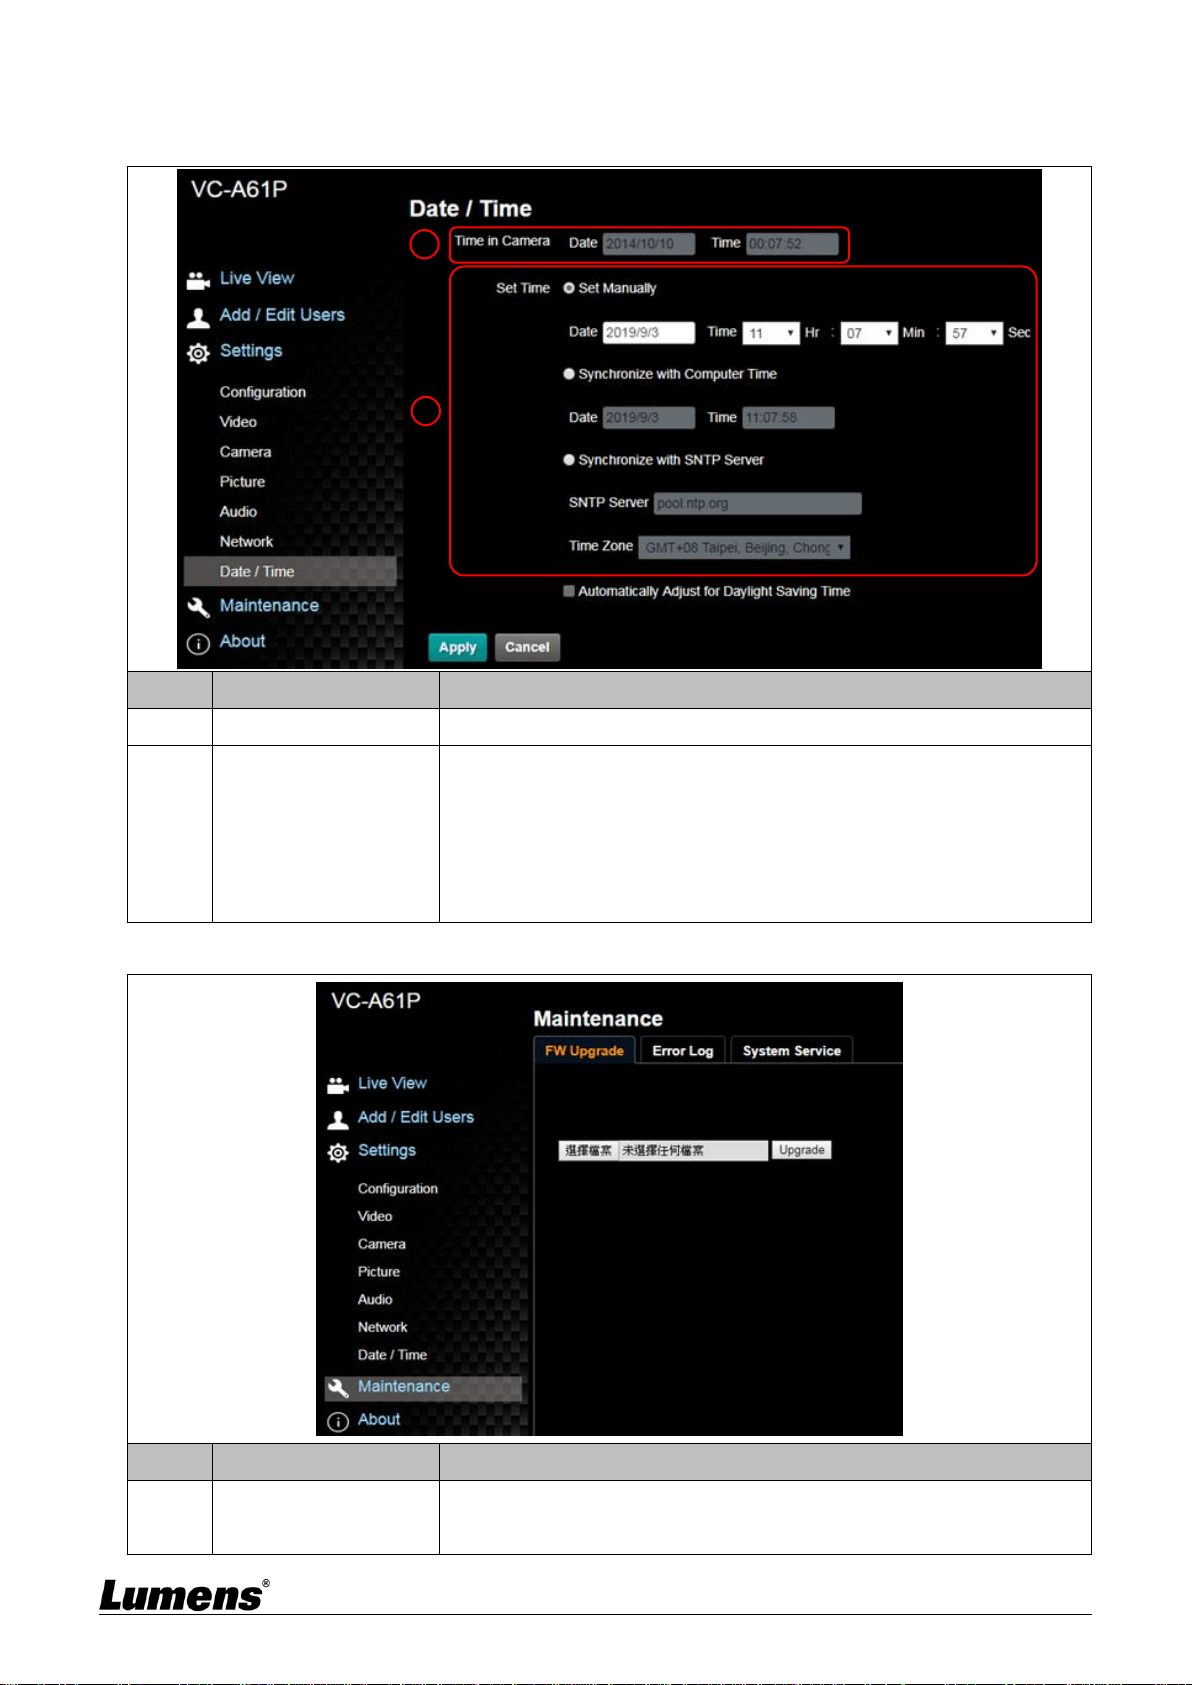The height and width of the screenshot is (1685, 1192).
Task: Click the Upgrade button
Action: click(802, 1150)
